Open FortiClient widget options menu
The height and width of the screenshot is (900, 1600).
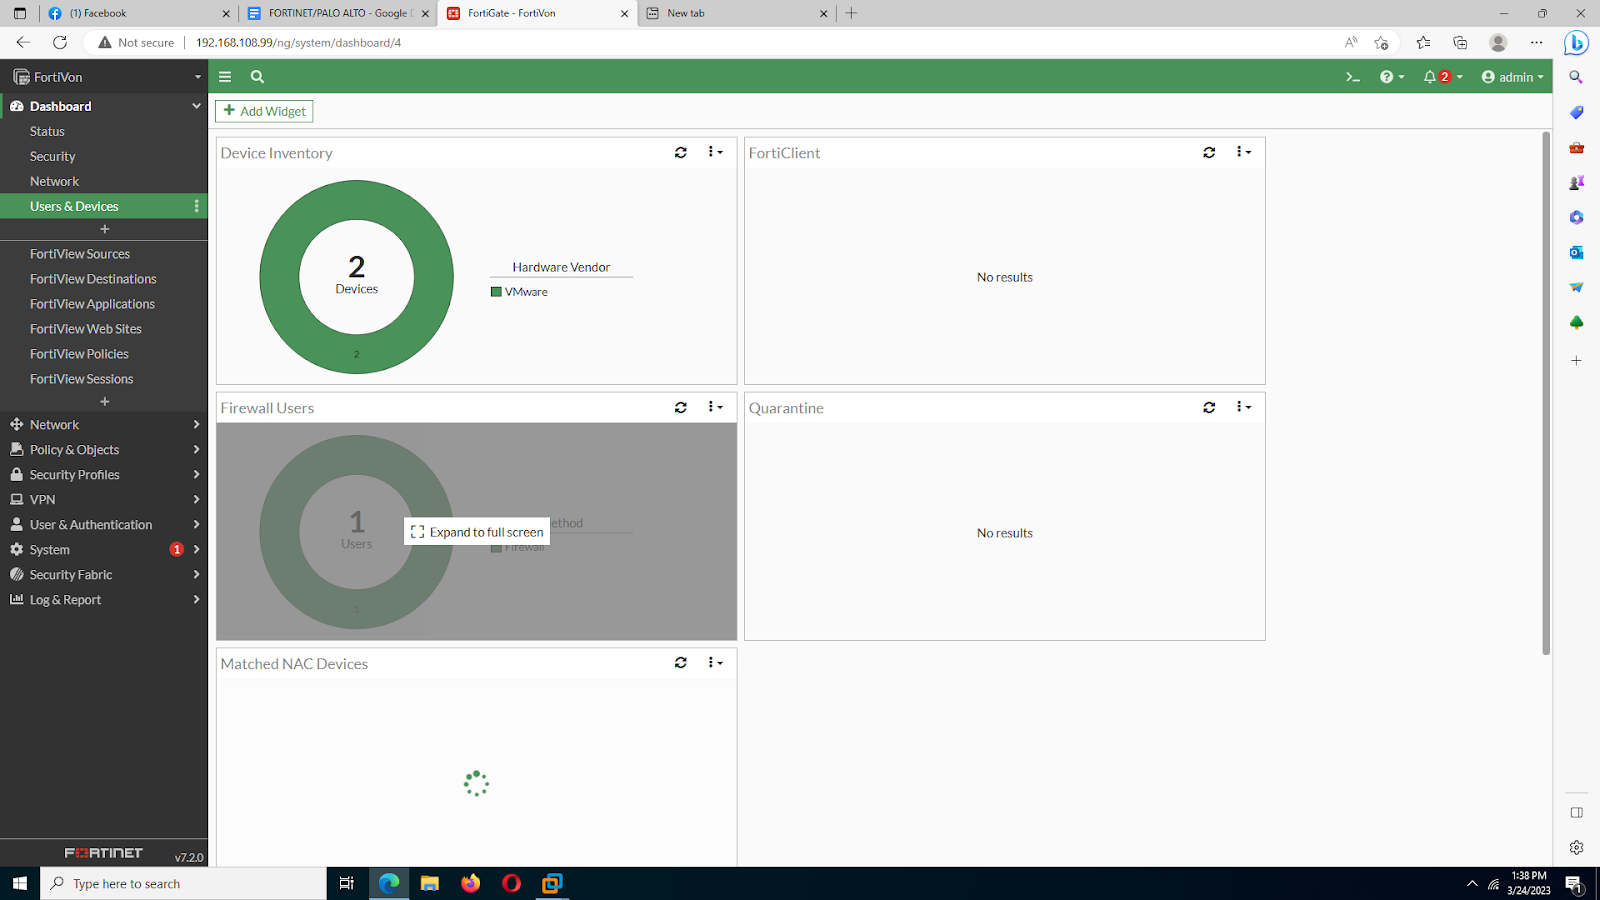[1243, 152]
